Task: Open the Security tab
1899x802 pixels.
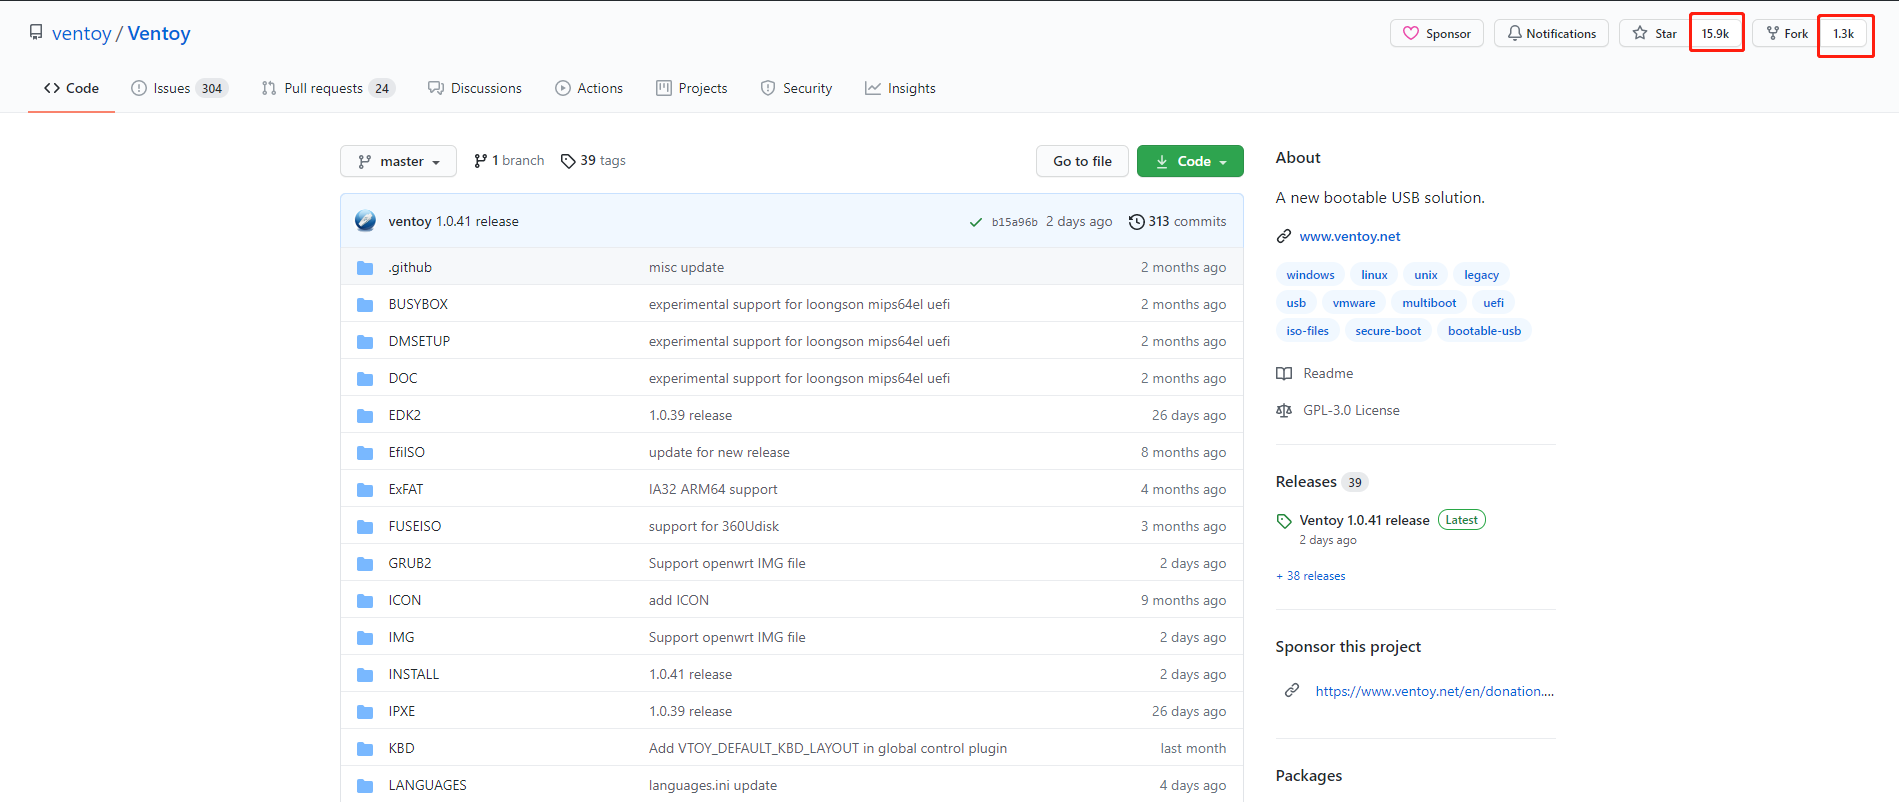Action: pos(796,88)
